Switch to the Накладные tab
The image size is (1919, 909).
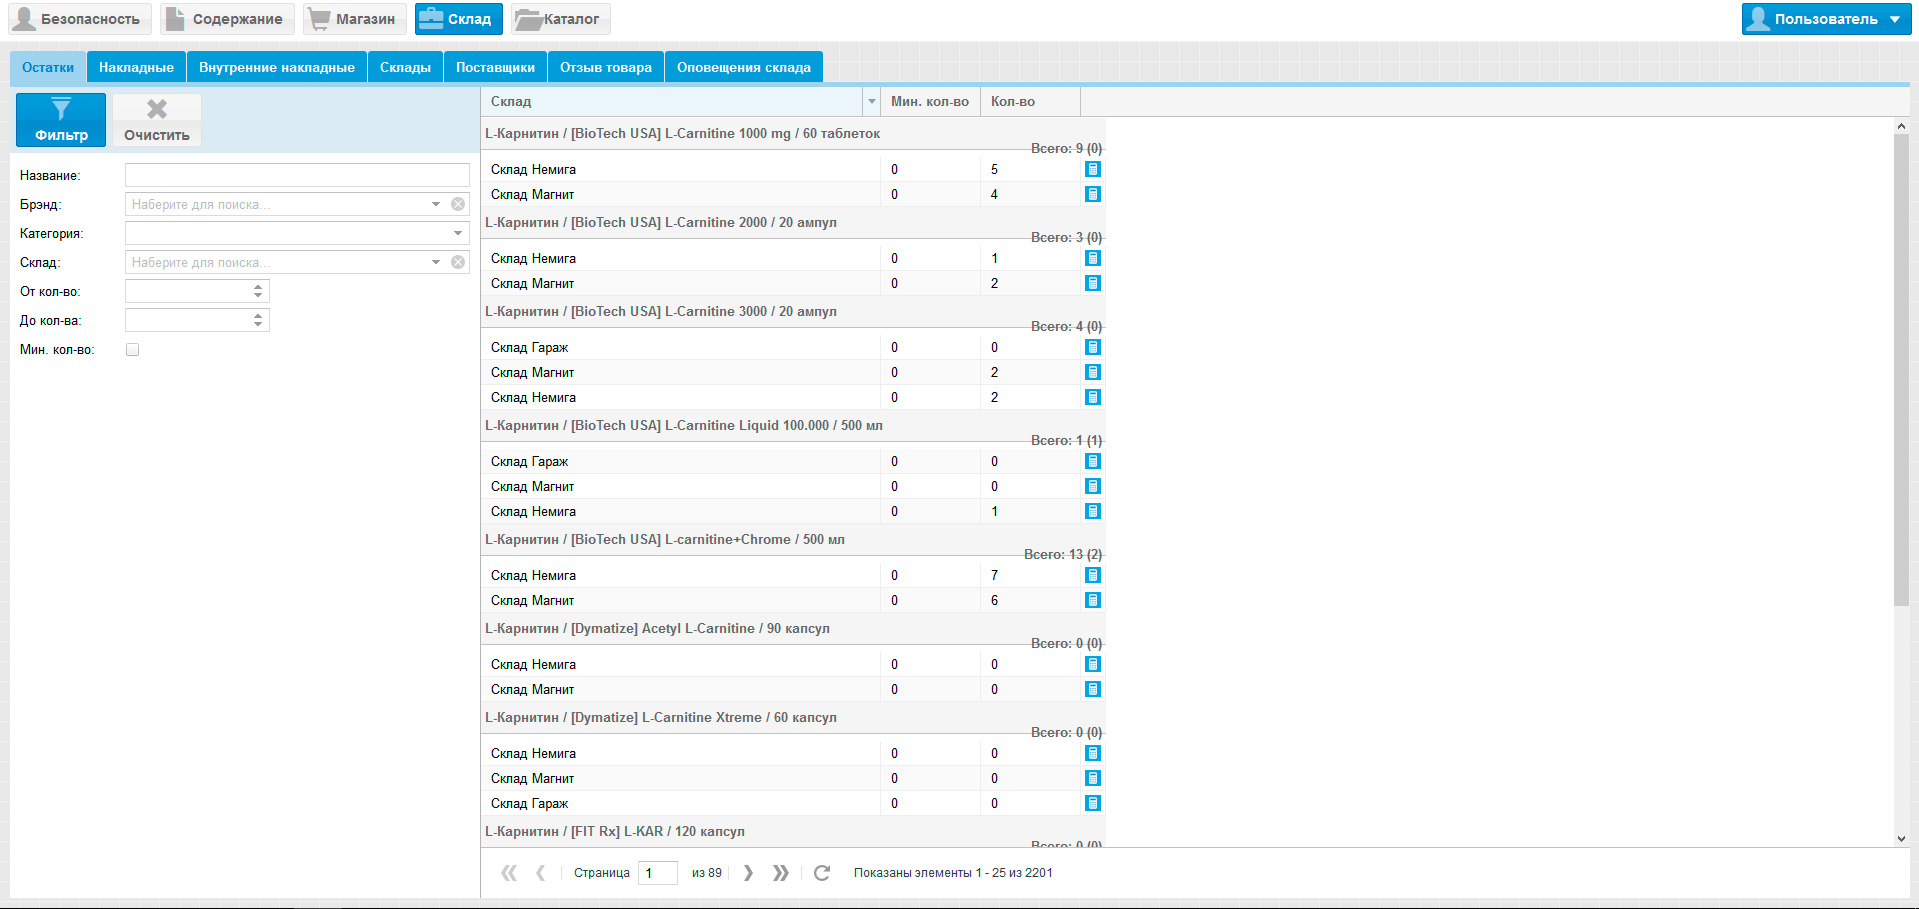(136, 67)
